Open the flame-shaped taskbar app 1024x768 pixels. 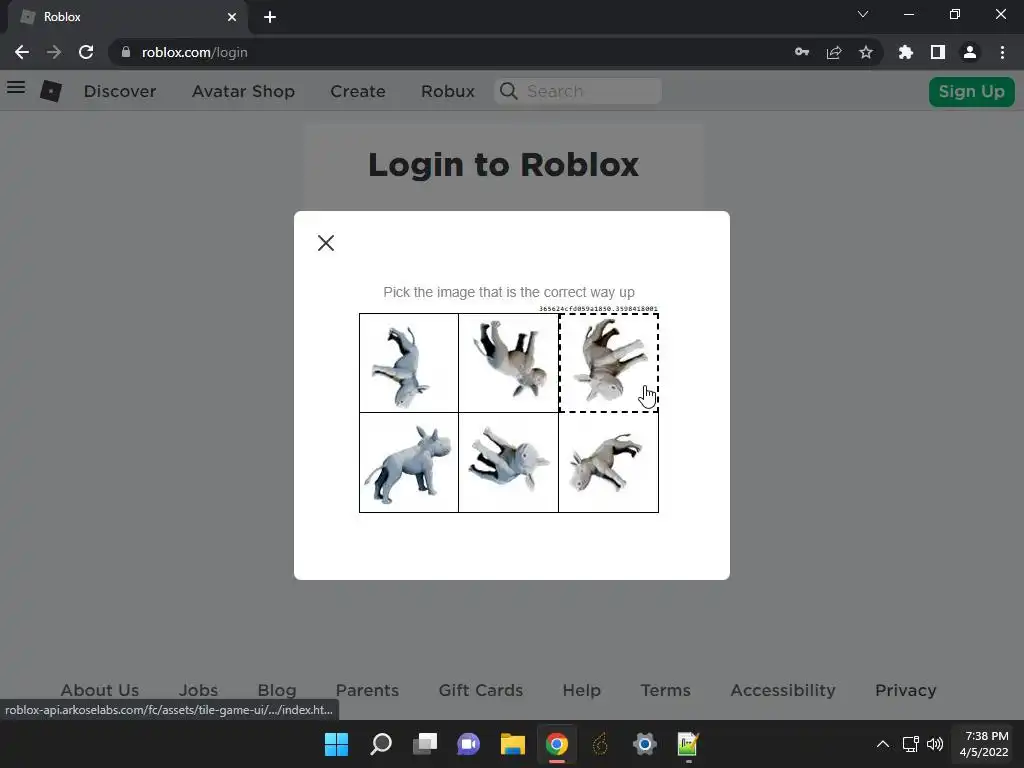(600, 744)
